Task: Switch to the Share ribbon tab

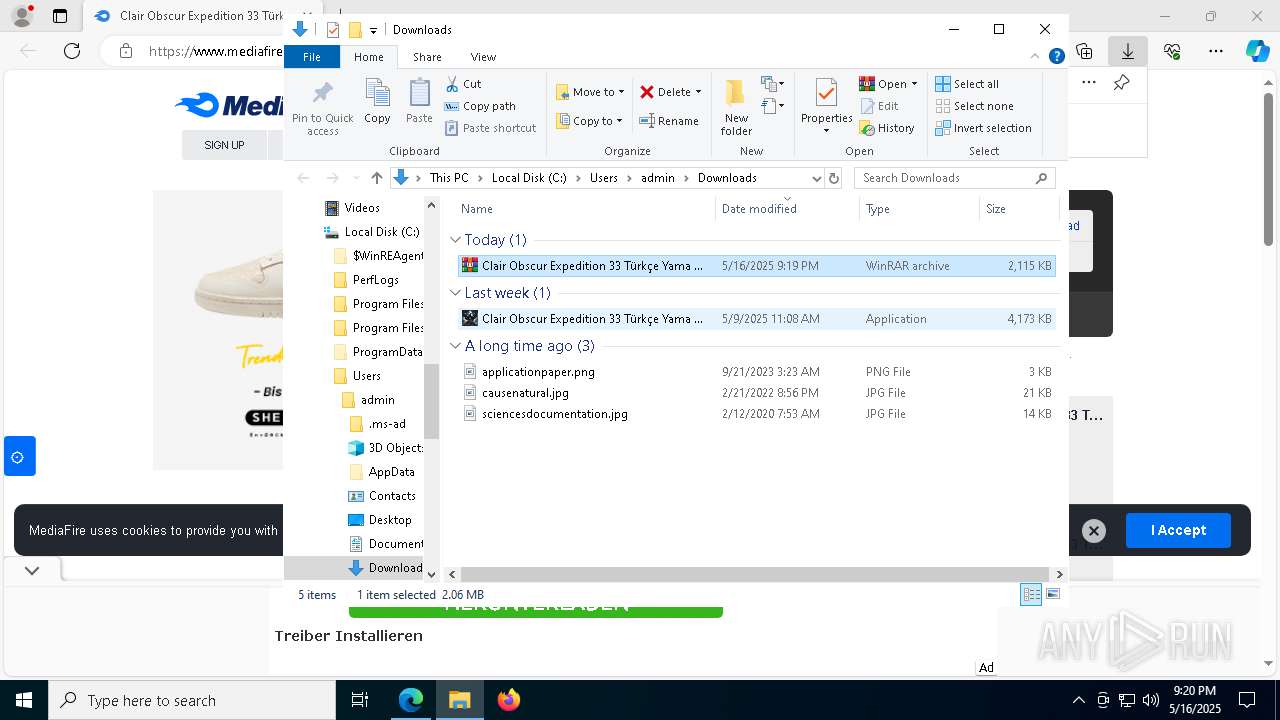Action: [x=427, y=57]
